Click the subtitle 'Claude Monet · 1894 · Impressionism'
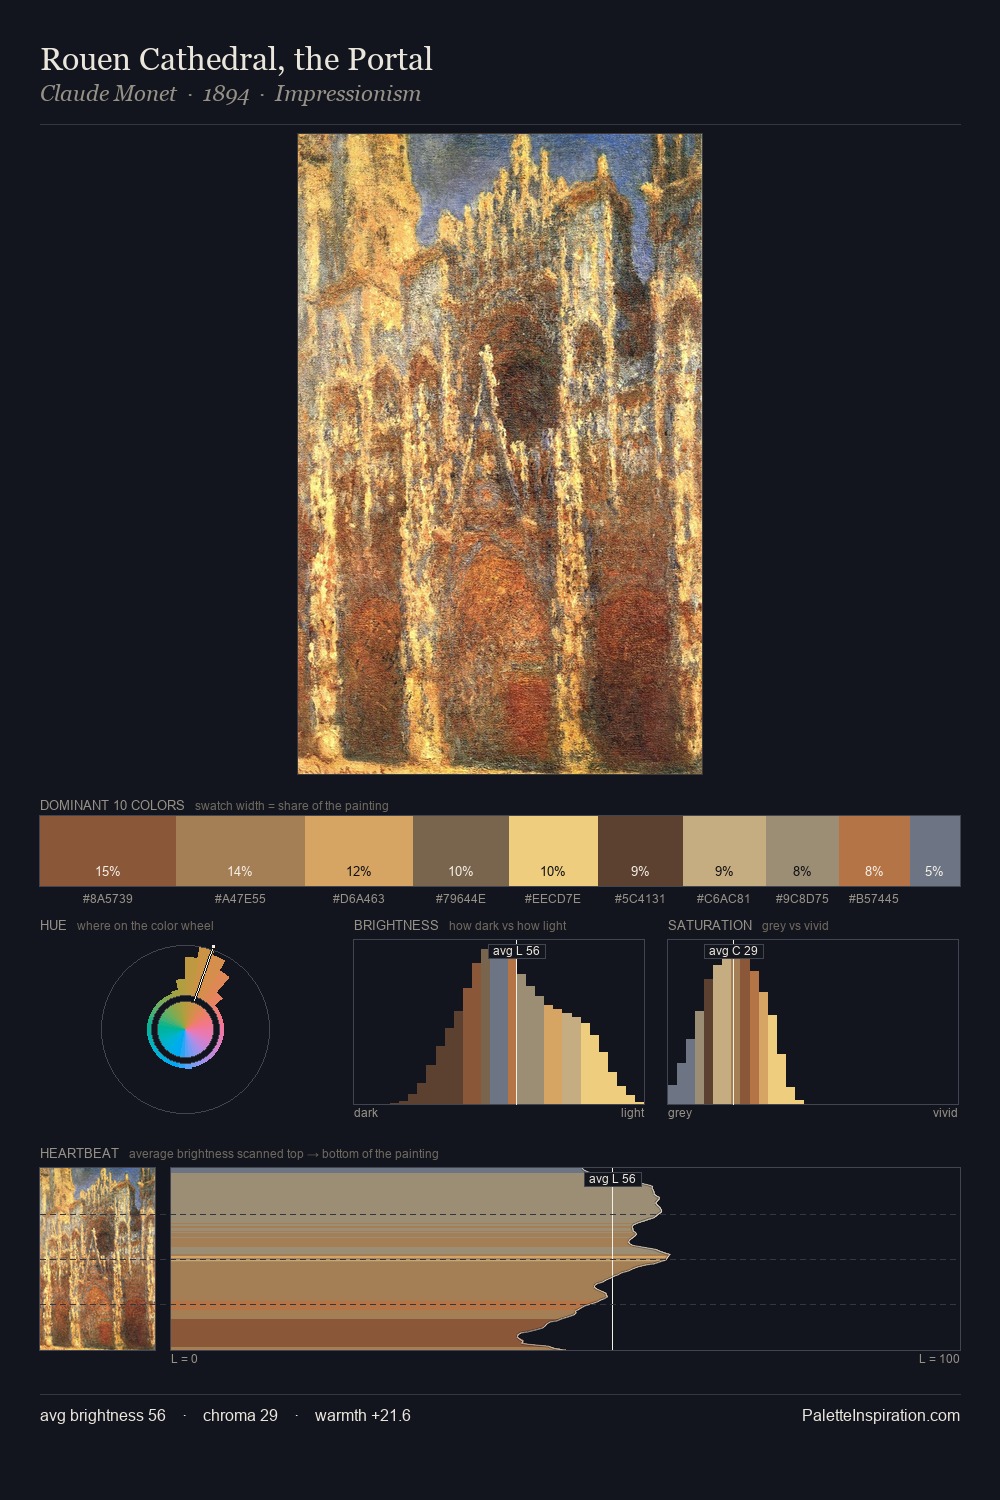This screenshot has width=1000, height=1500. coord(230,94)
